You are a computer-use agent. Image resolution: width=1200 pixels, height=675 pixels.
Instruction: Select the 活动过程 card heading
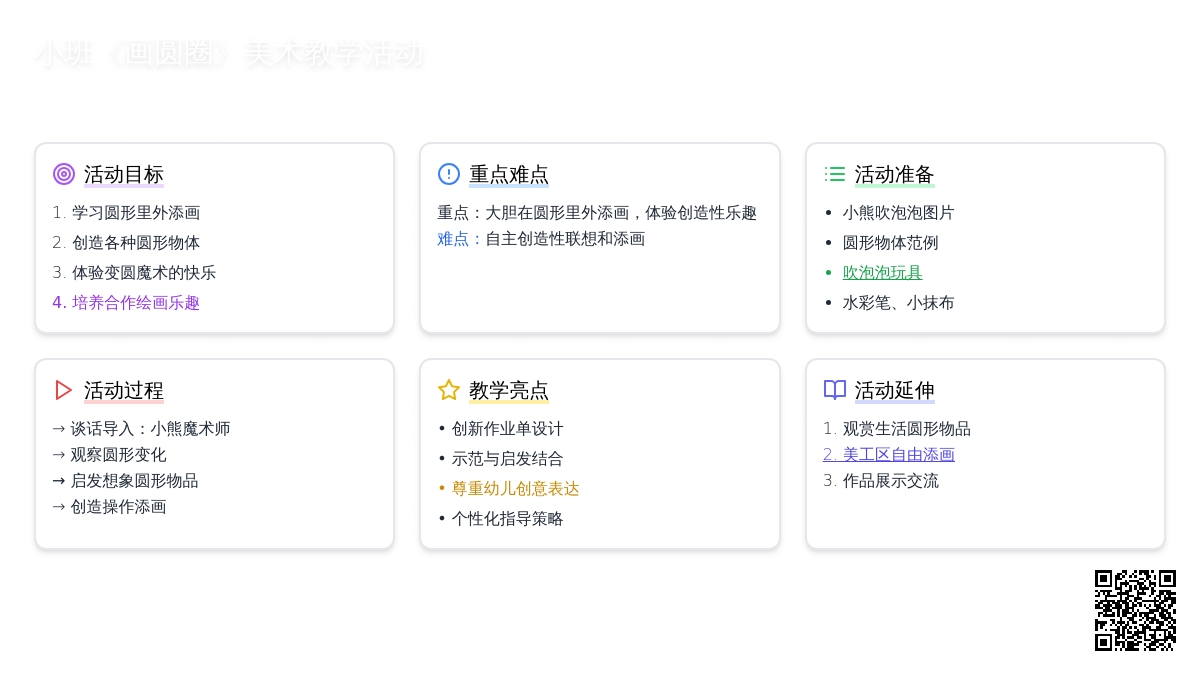click(124, 390)
